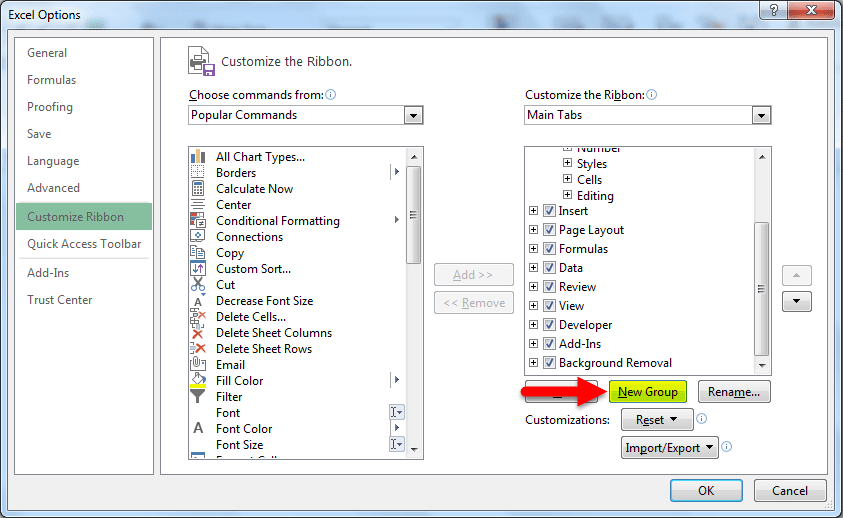Click the Conditional Formatting icon
843x518 pixels.
198,220
